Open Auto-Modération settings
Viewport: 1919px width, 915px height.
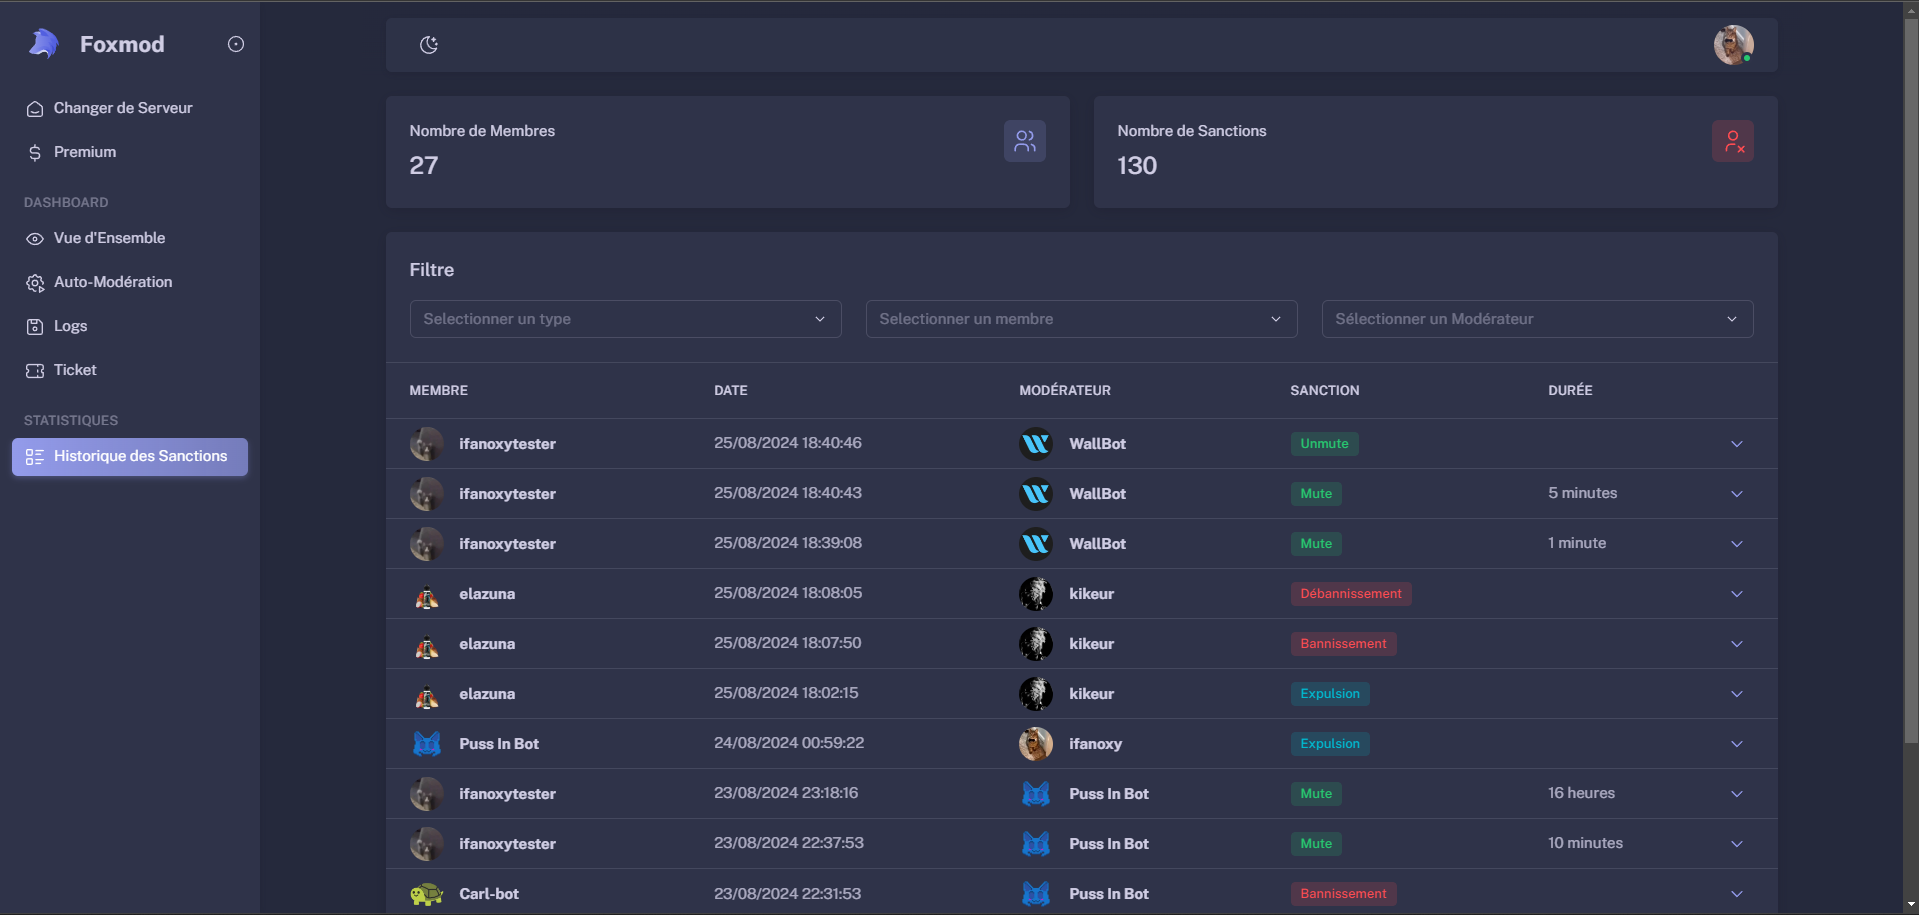112,282
